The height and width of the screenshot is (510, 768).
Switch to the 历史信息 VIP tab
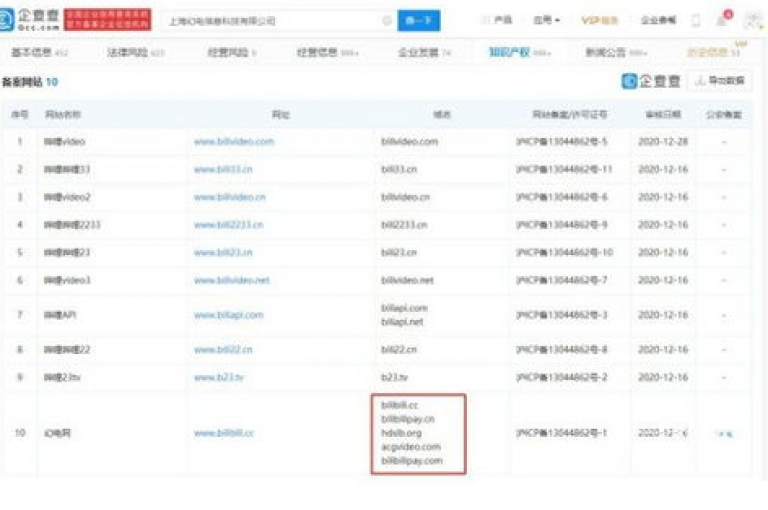[714, 52]
